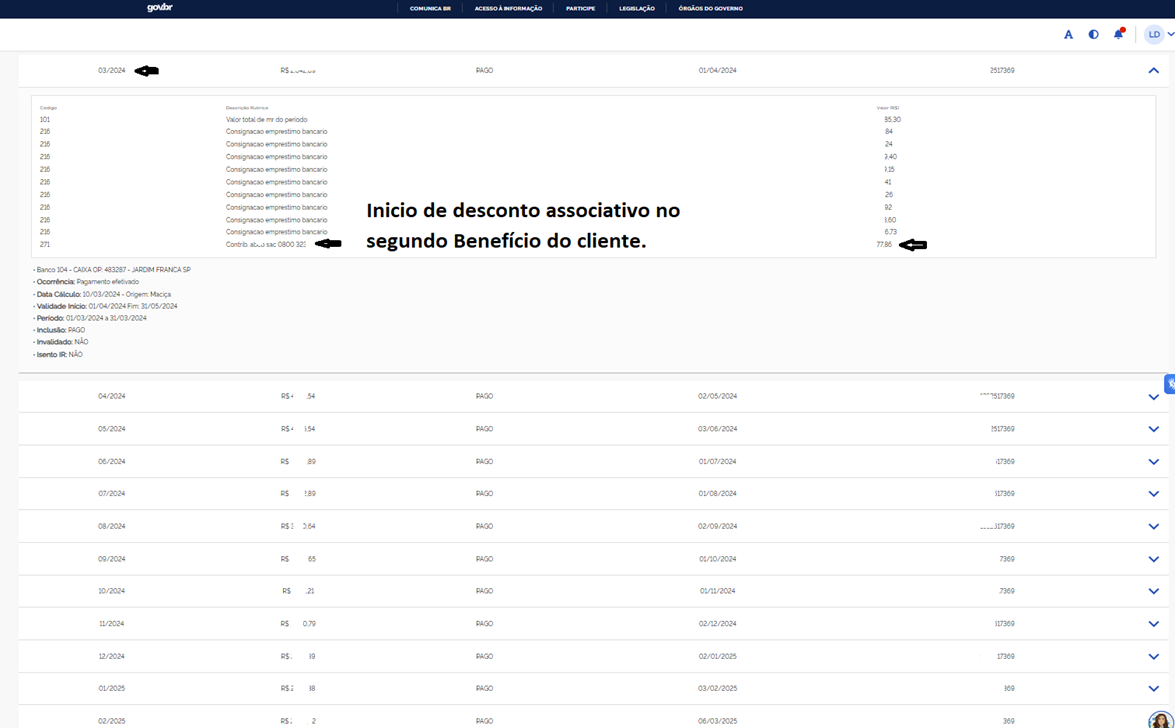Click payment date 01/11/2024
1175x728 pixels.
(x=717, y=591)
